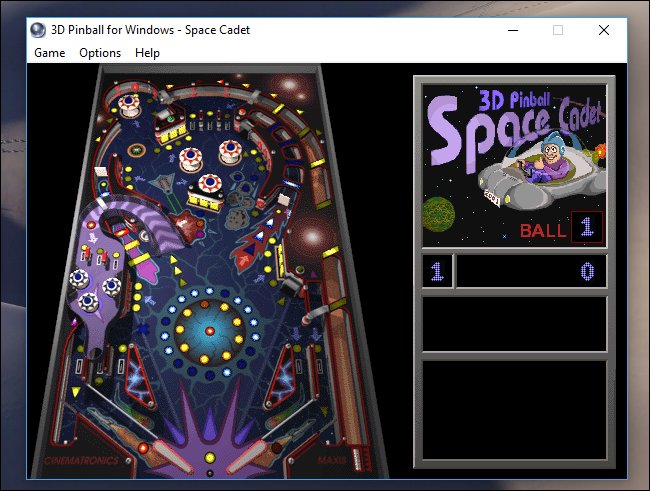Viewport: 650px width, 491px height.
Task: Click the plunger spring at bottom right
Action: tap(357, 459)
